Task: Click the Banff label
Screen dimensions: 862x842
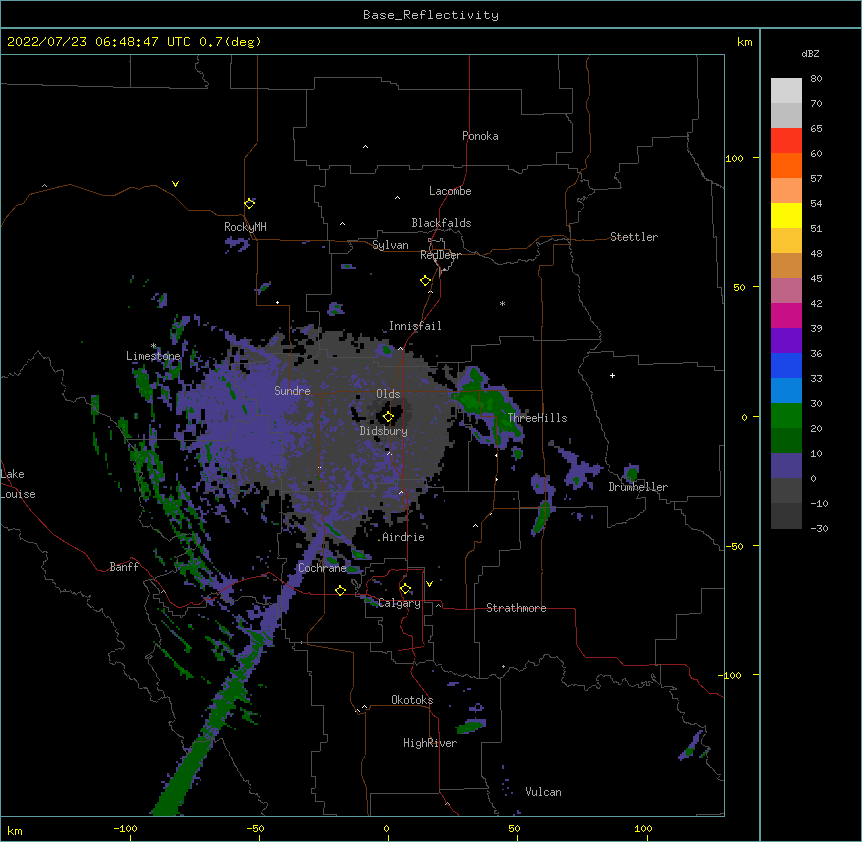Action: pos(124,567)
